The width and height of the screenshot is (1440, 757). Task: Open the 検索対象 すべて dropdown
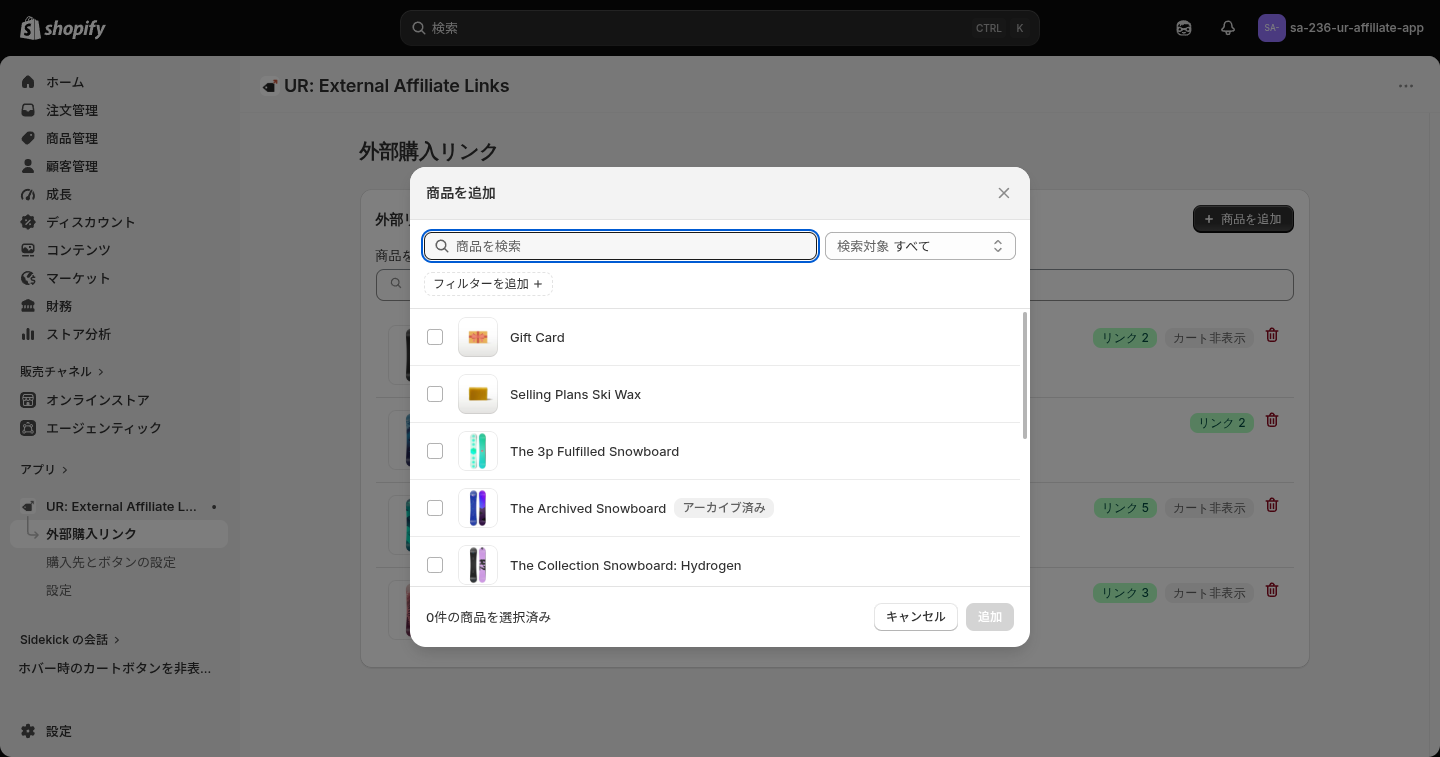(x=920, y=246)
